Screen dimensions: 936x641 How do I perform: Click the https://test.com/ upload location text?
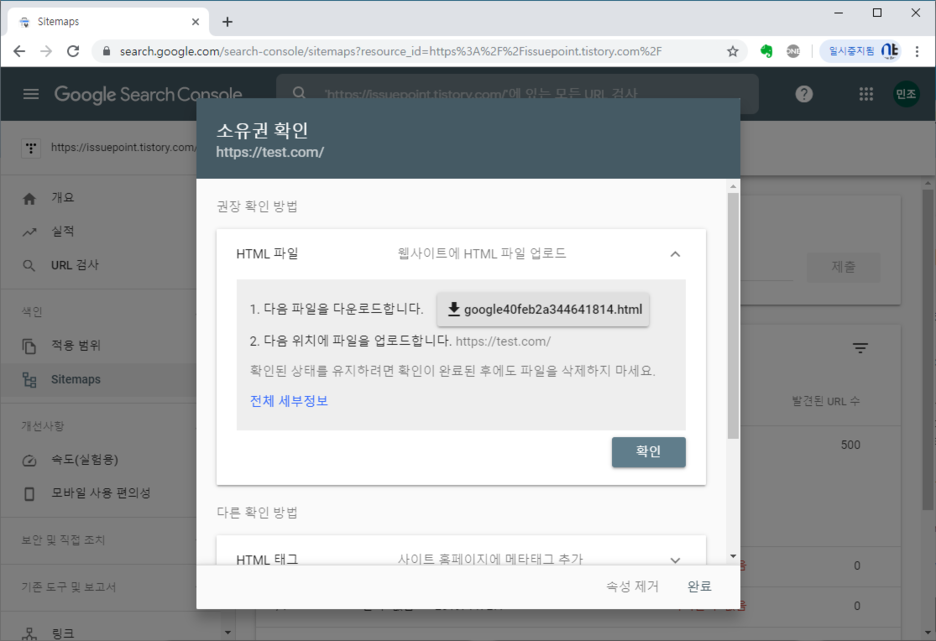(x=503, y=341)
